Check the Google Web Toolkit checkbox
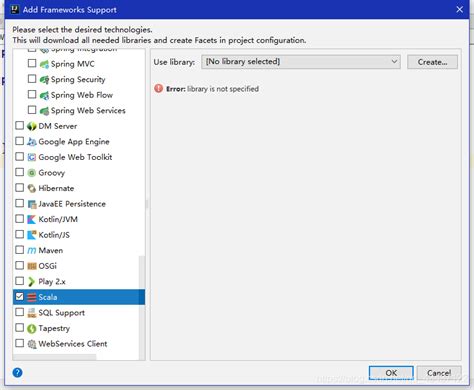Image resolution: width=474 pixels, height=390 pixels. click(20, 156)
